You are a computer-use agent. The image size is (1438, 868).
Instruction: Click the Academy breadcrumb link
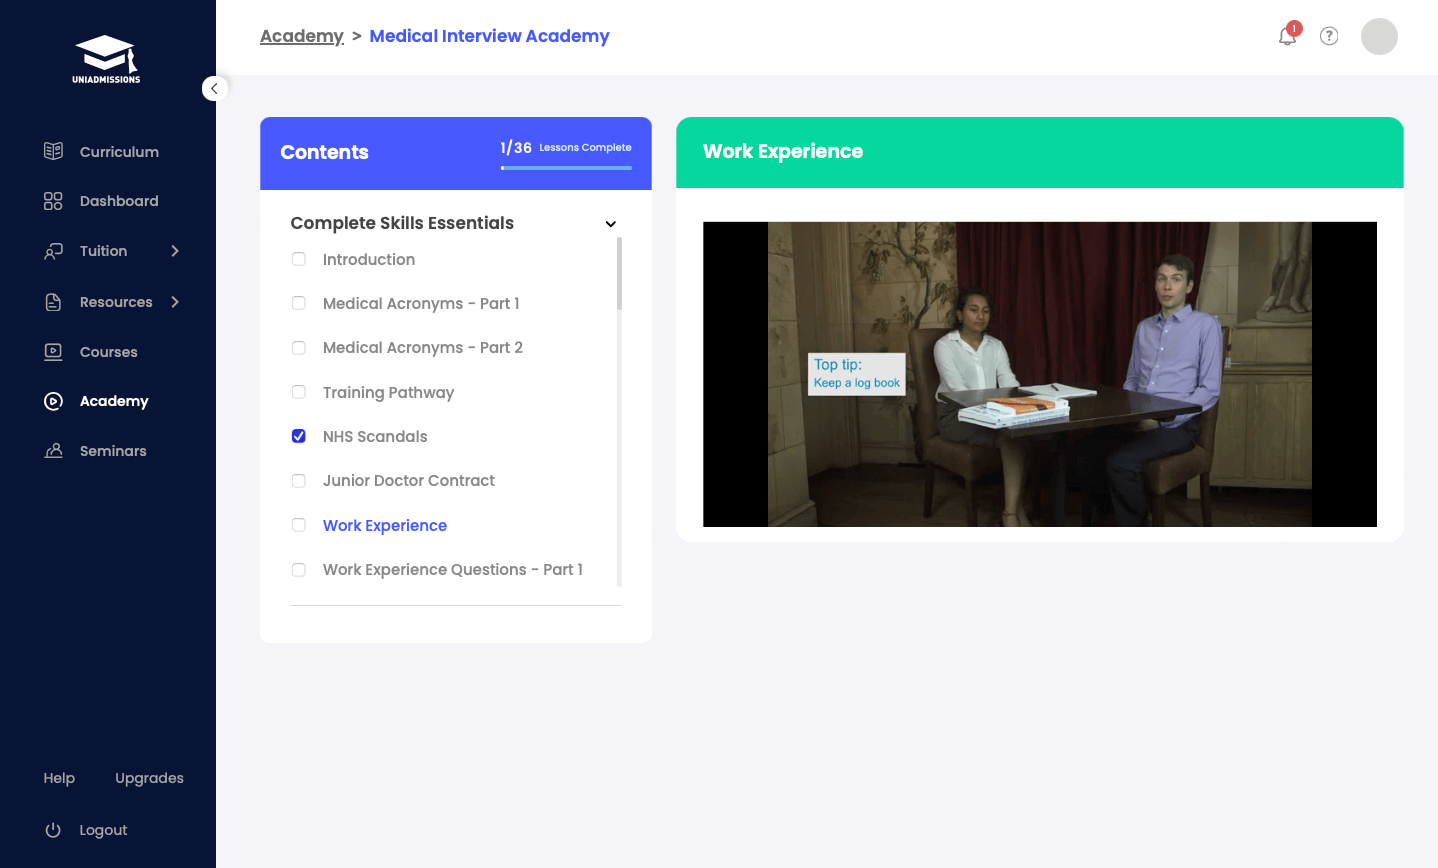point(301,36)
